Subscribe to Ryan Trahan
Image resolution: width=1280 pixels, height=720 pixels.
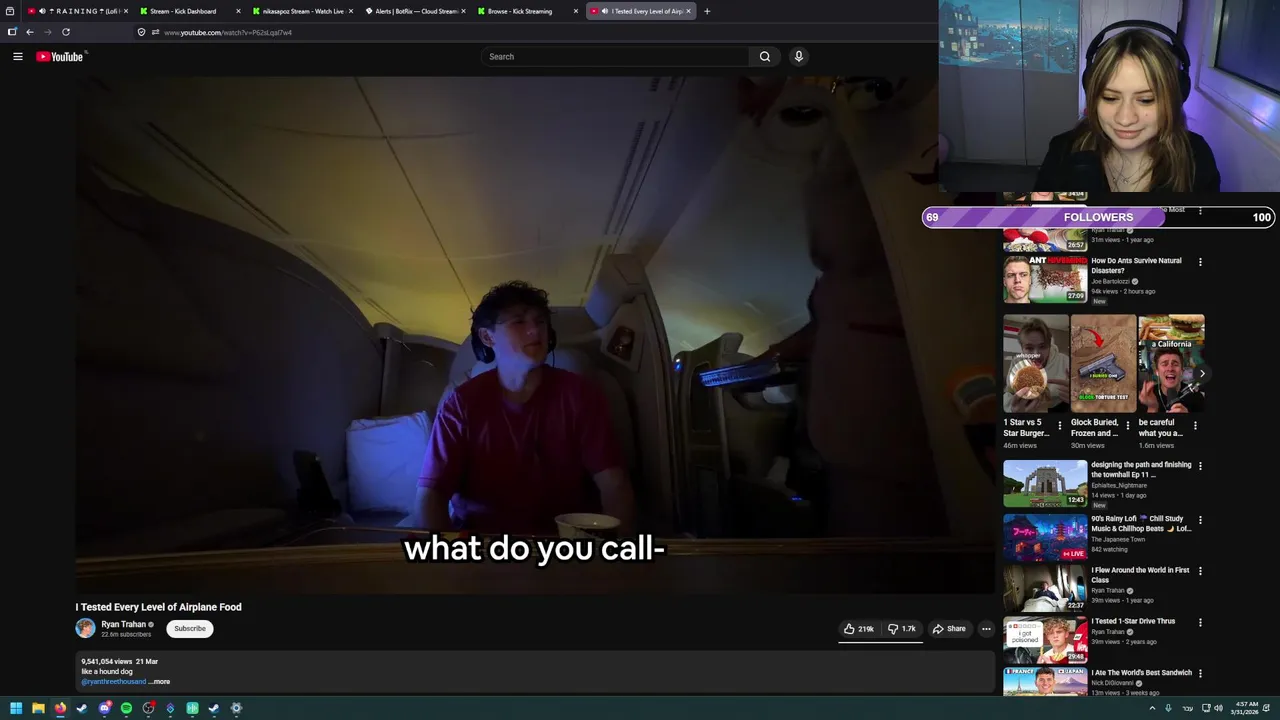pos(189,629)
